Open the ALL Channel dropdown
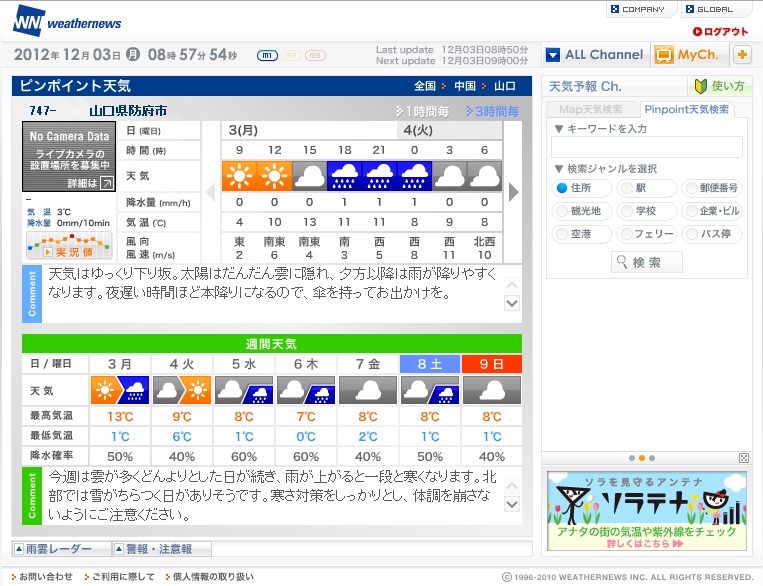763x586 pixels. [x=595, y=55]
